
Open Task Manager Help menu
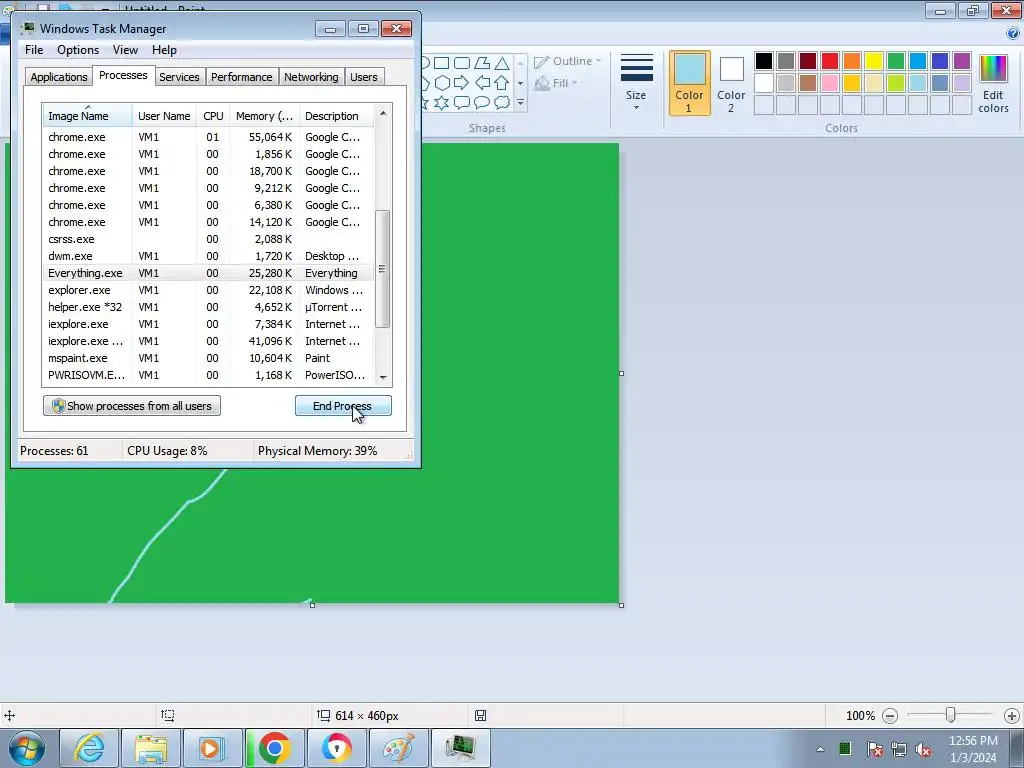(164, 50)
